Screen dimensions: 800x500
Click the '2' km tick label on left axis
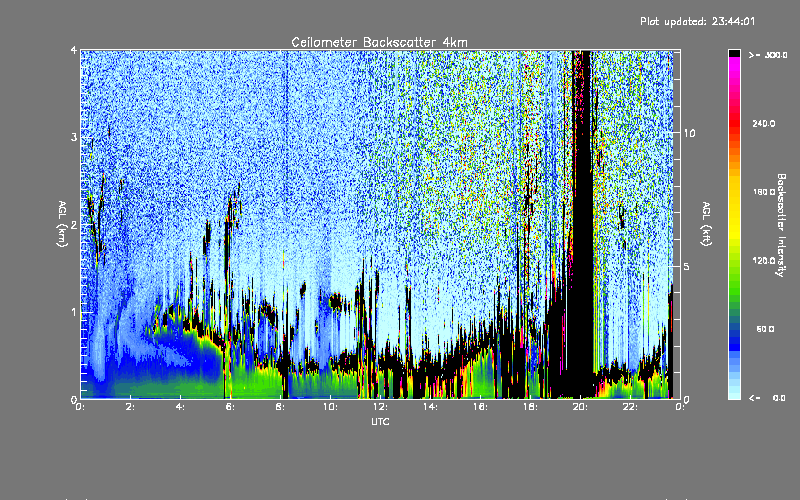[x=74, y=224]
